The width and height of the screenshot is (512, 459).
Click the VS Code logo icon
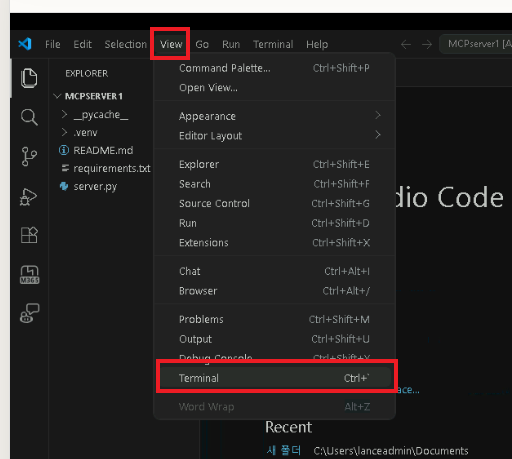click(25, 44)
